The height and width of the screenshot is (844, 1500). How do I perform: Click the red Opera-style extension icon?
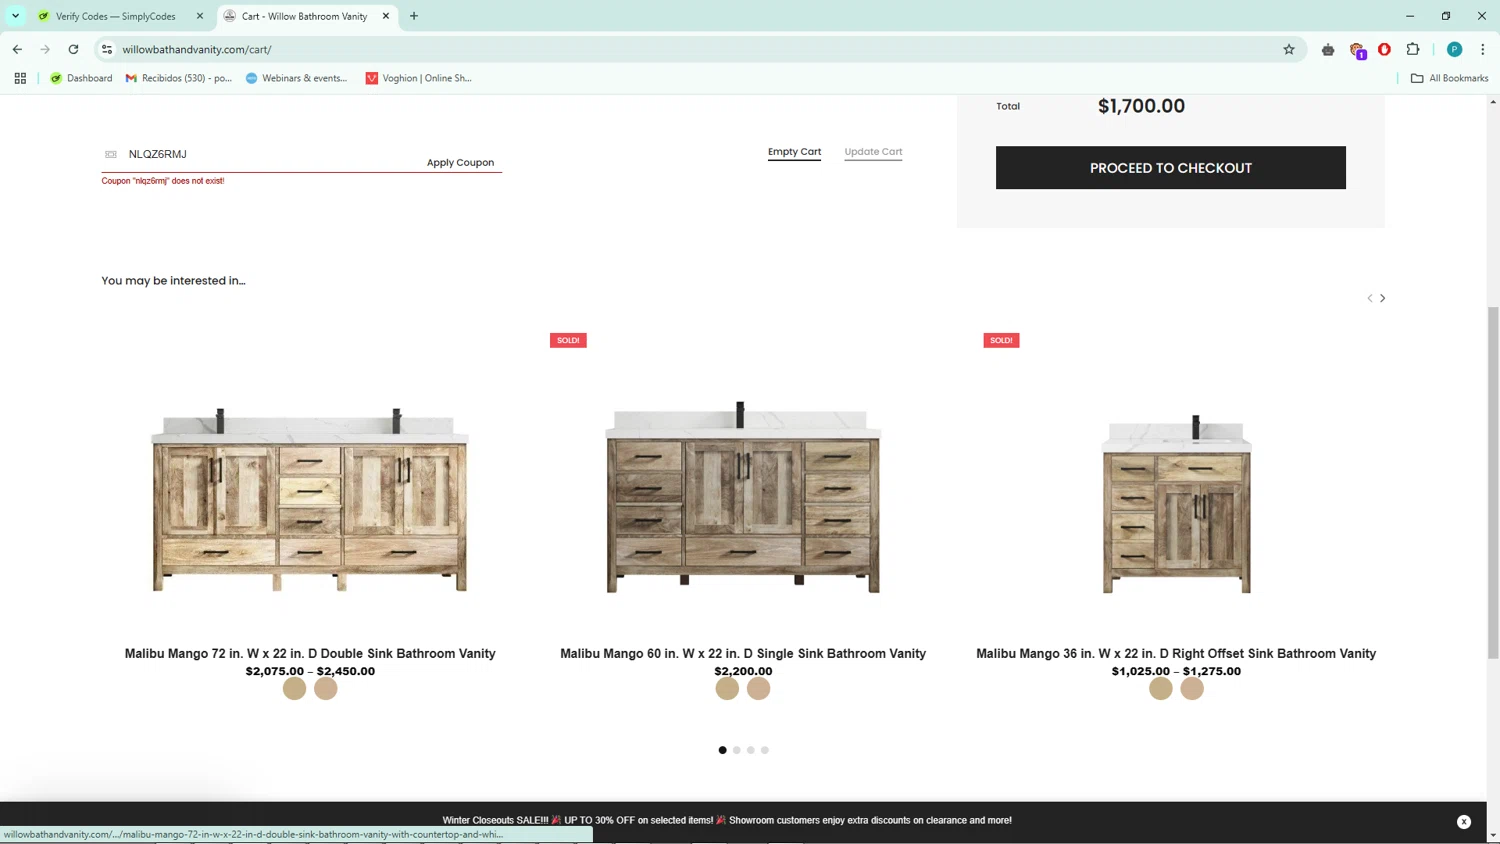1385,49
